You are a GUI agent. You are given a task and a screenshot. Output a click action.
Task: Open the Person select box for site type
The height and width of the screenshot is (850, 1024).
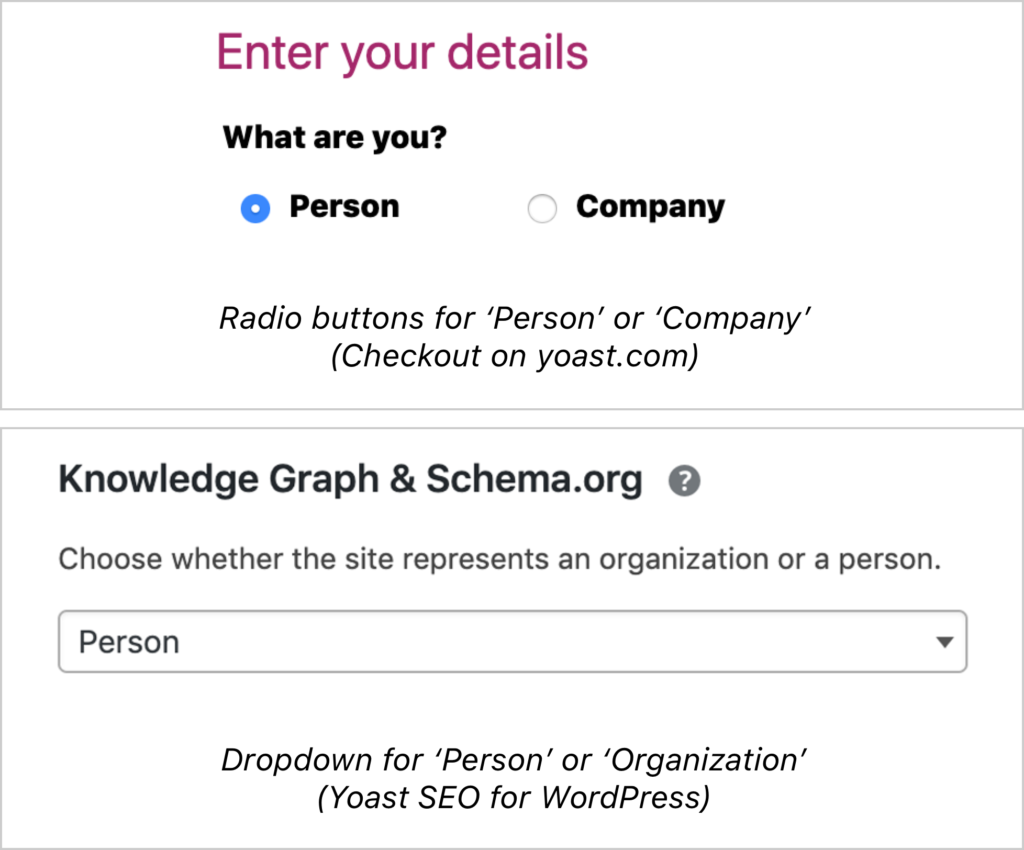point(513,642)
